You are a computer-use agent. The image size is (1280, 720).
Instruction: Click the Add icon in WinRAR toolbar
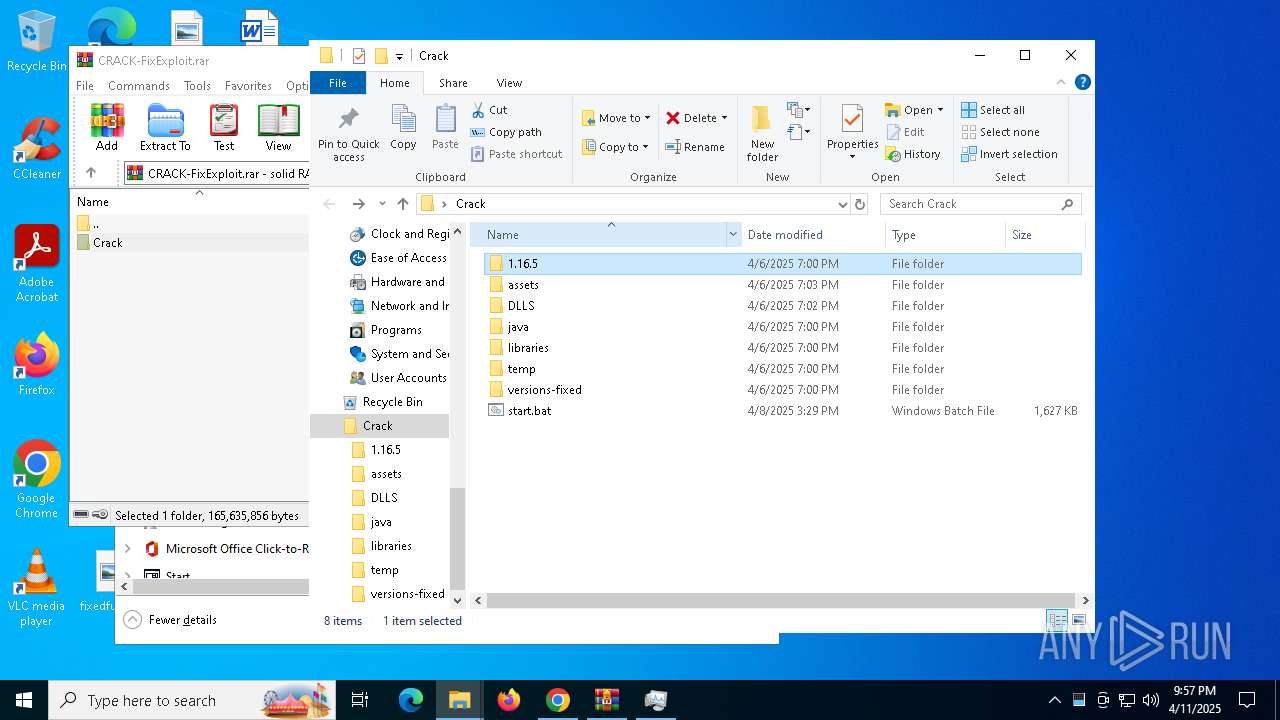tap(107, 120)
